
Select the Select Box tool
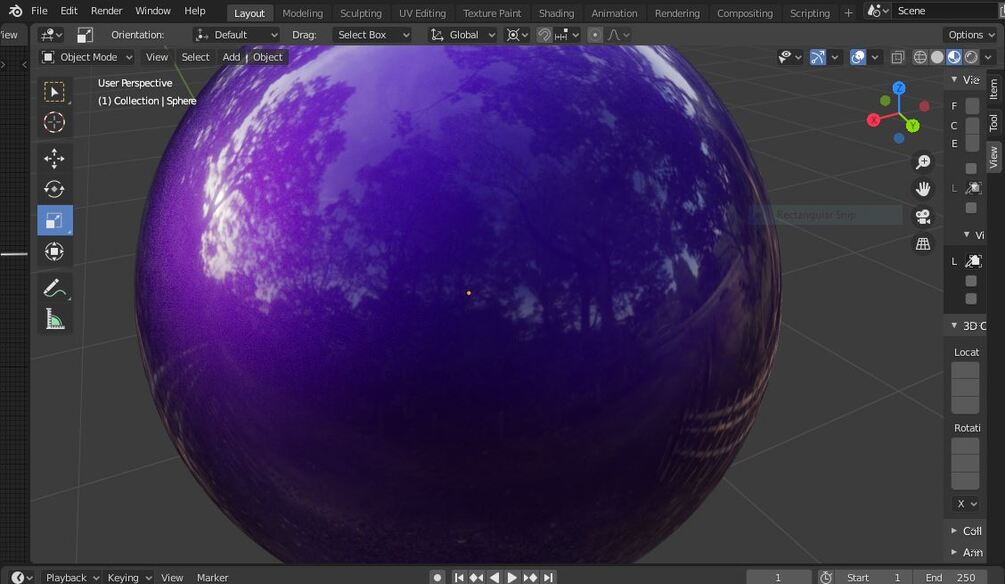coord(54,92)
